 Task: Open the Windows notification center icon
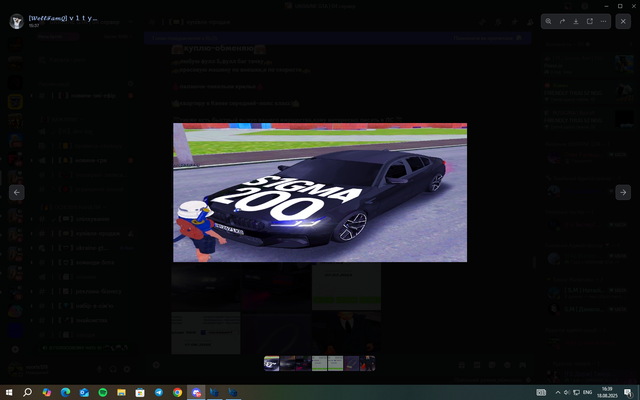pos(629,392)
